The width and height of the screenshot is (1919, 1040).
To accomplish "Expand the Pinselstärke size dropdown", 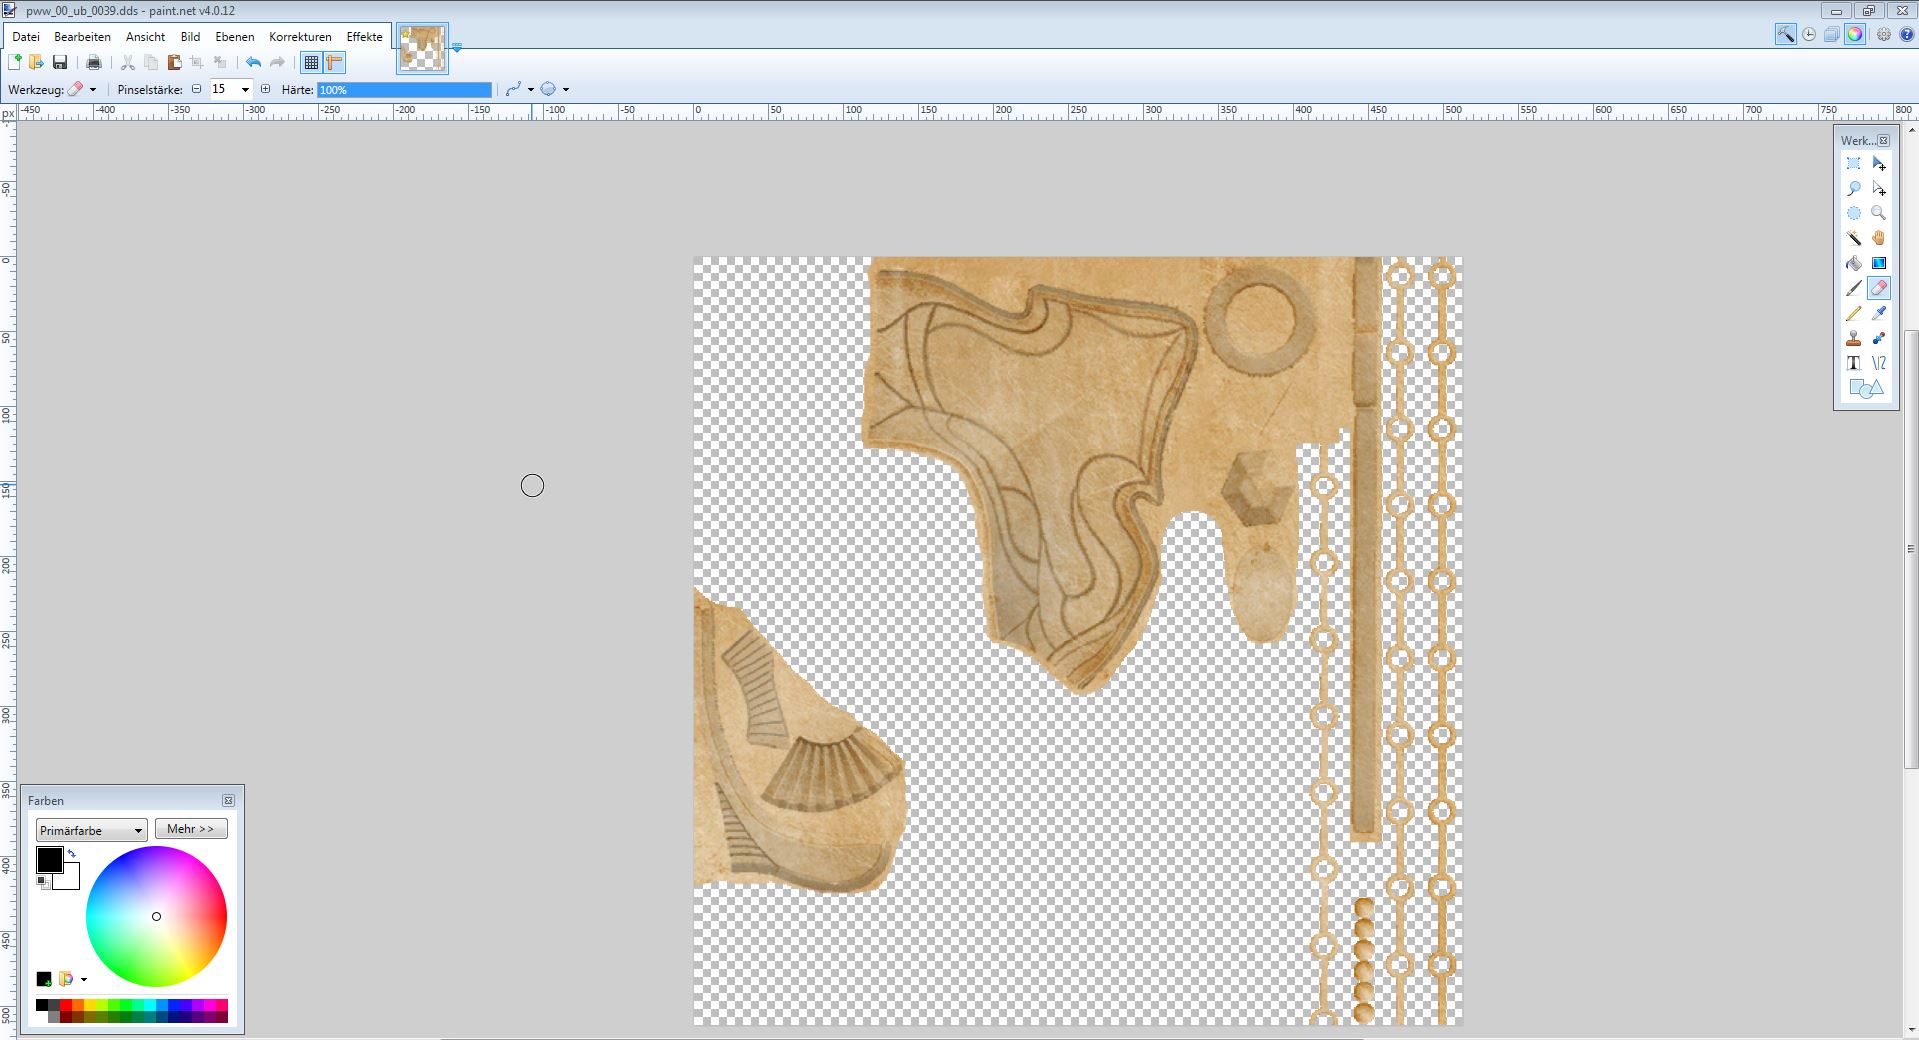I will [x=245, y=89].
